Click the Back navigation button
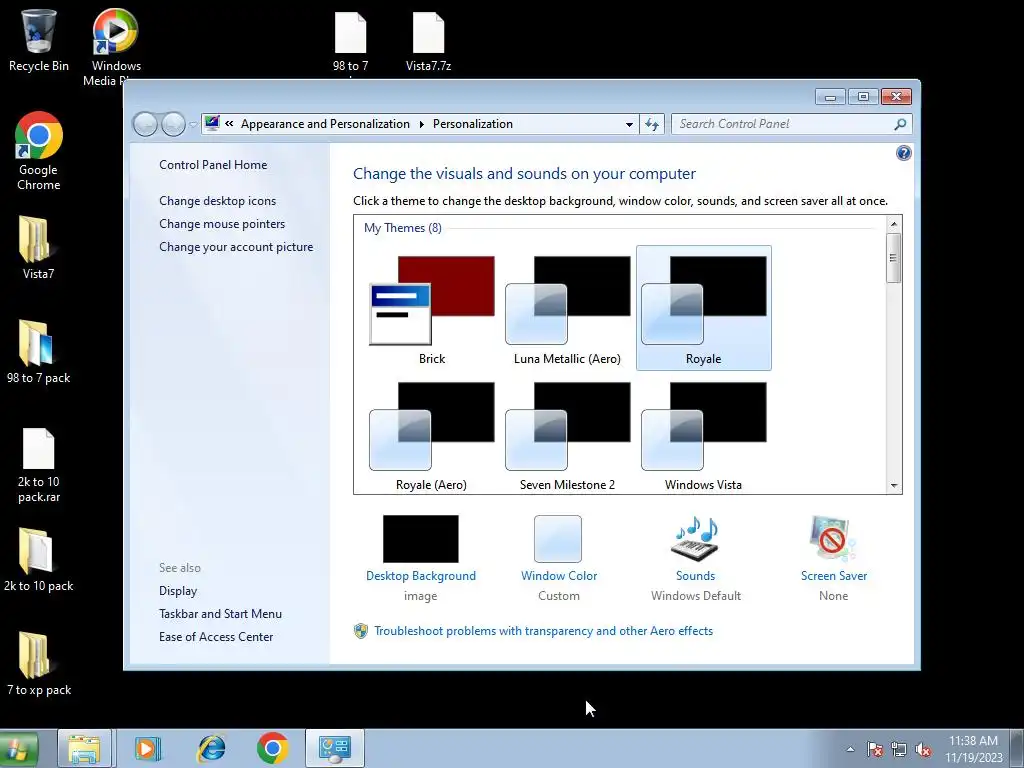The height and width of the screenshot is (768, 1024). (146, 124)
